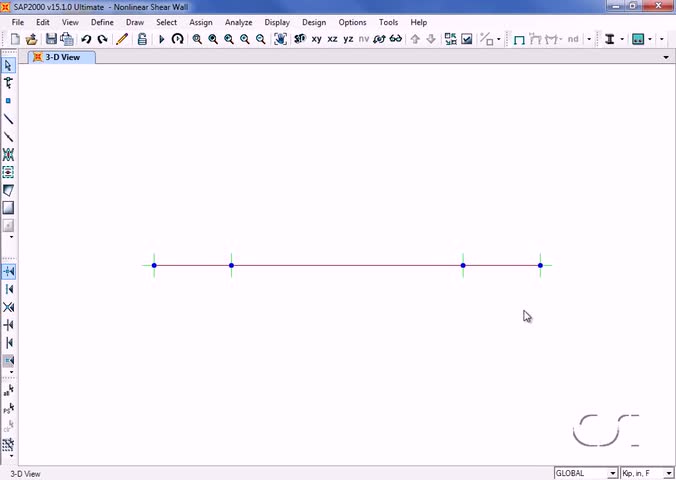Save the model with floppy disk icon
Image resolution: width=676 pixels, height=480 pixels.
(x=51, y=39)
